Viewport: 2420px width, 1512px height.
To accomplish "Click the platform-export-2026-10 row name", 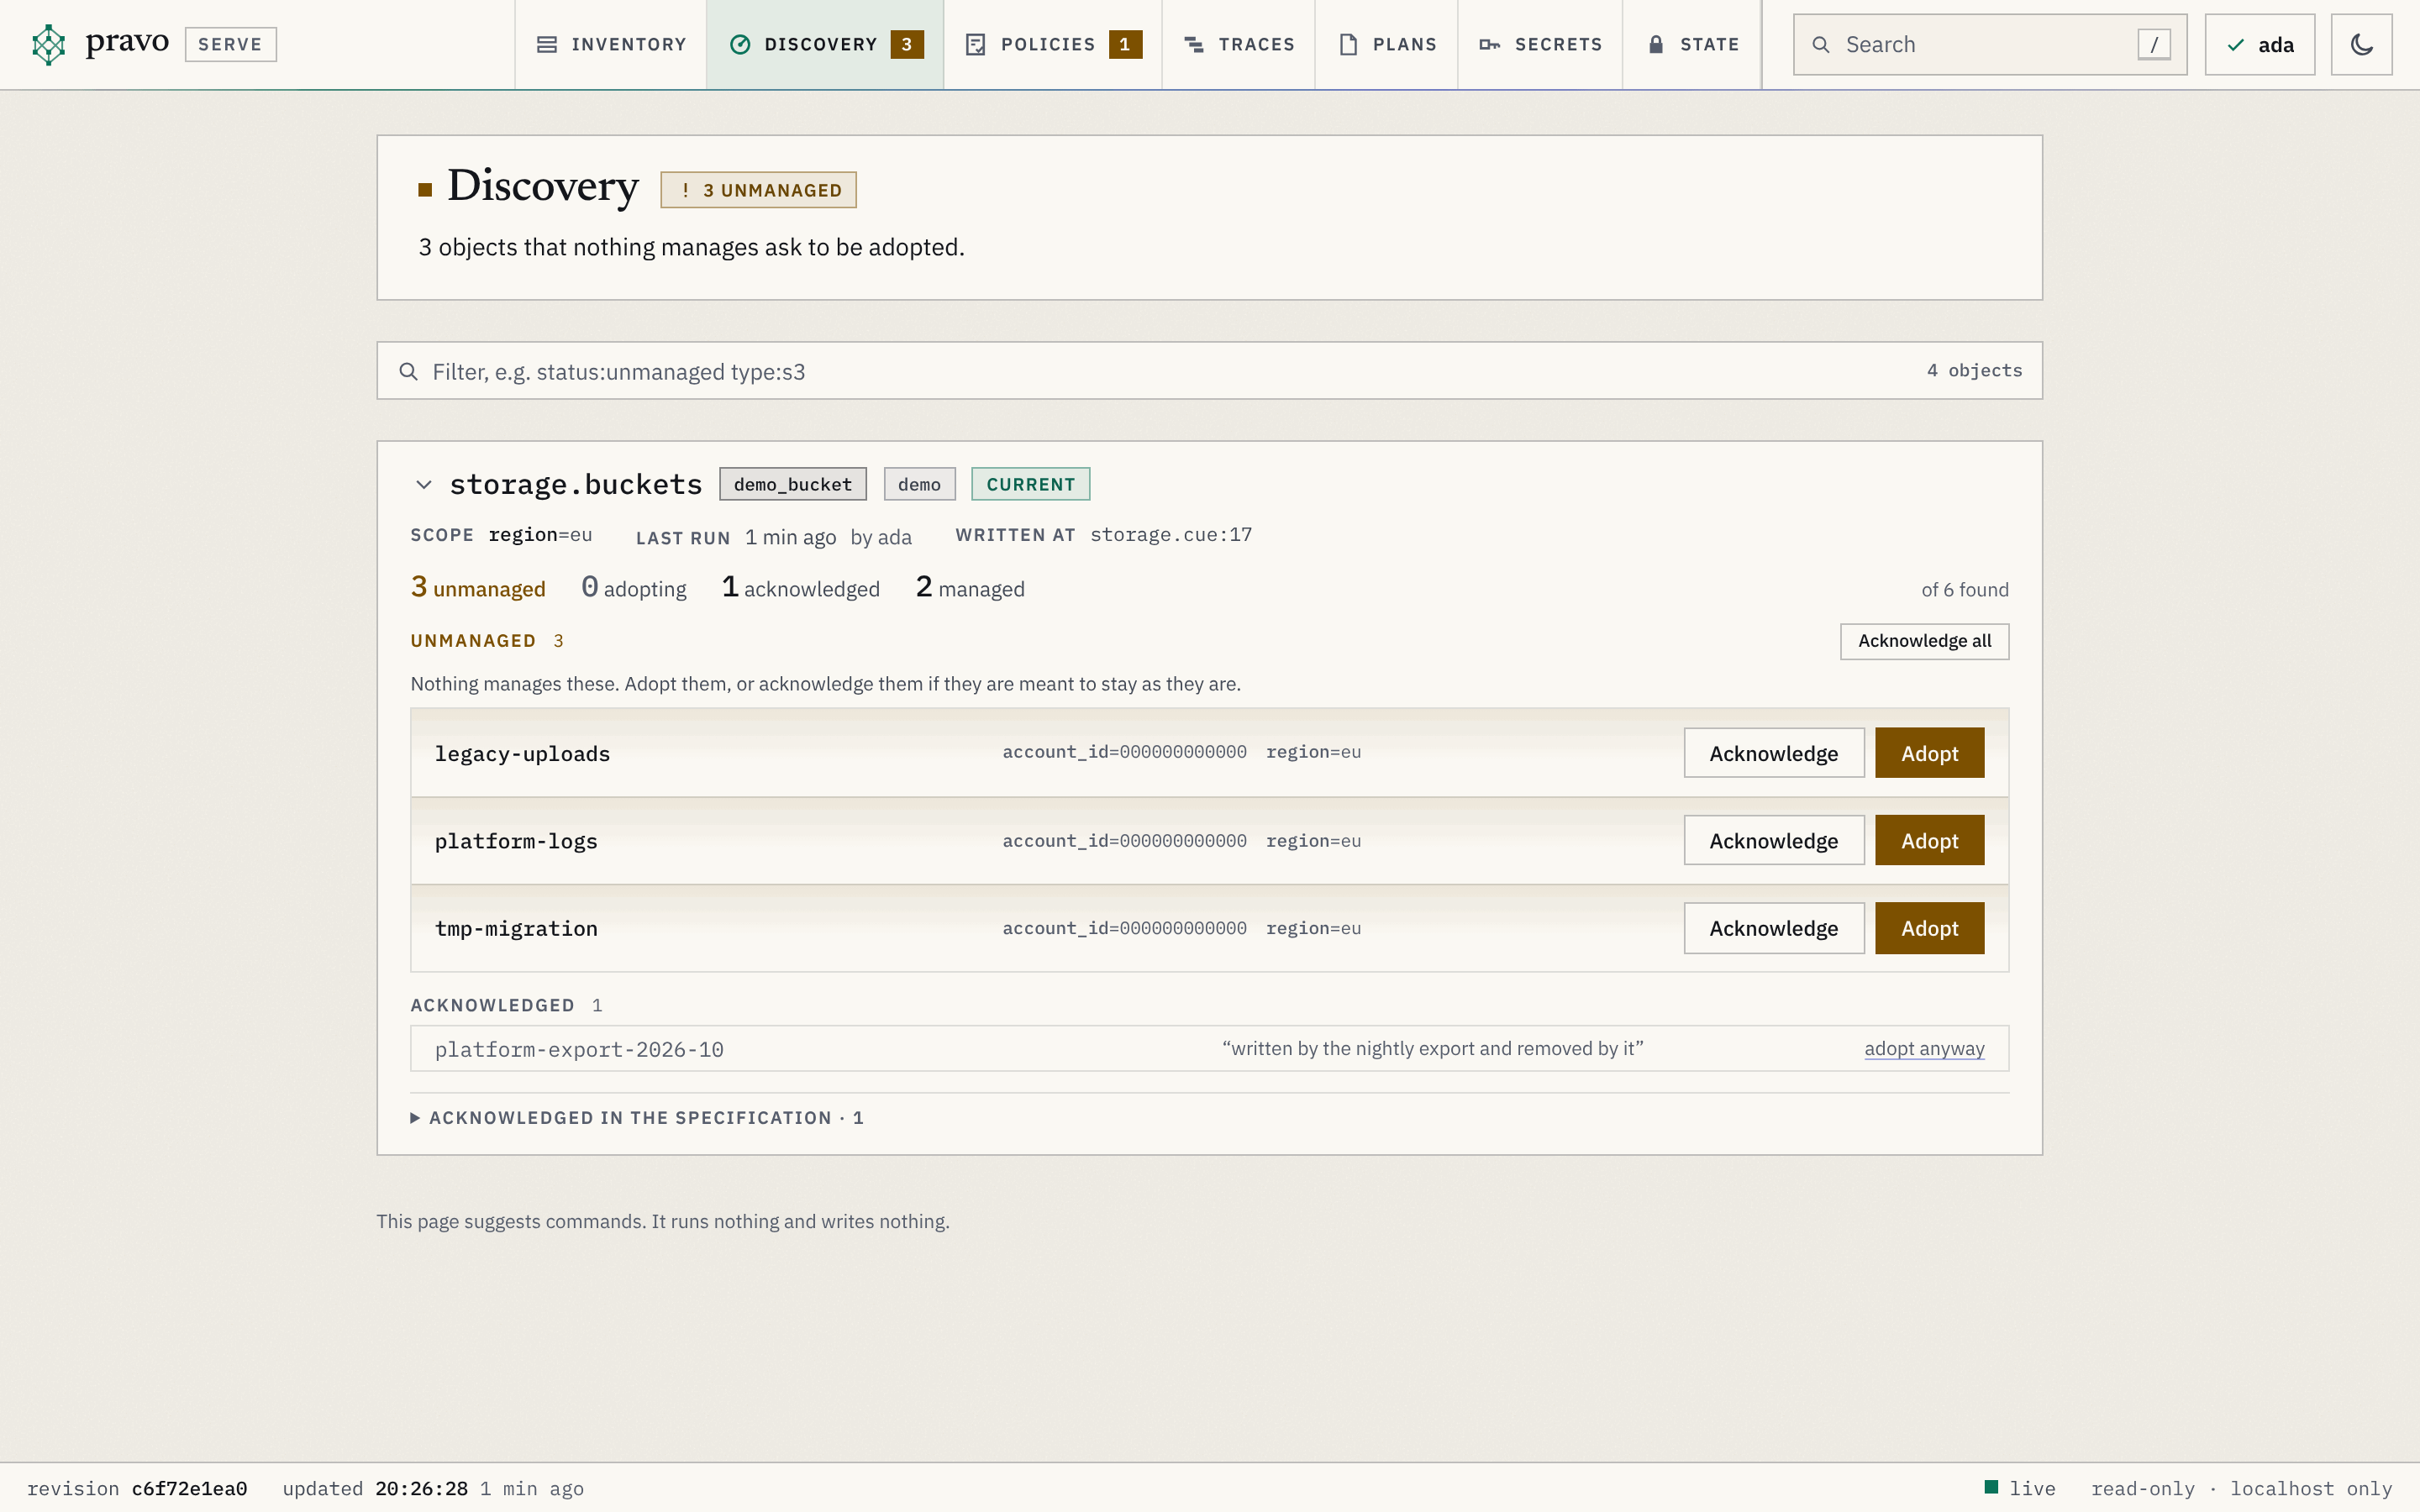I will click(579, 1049).
